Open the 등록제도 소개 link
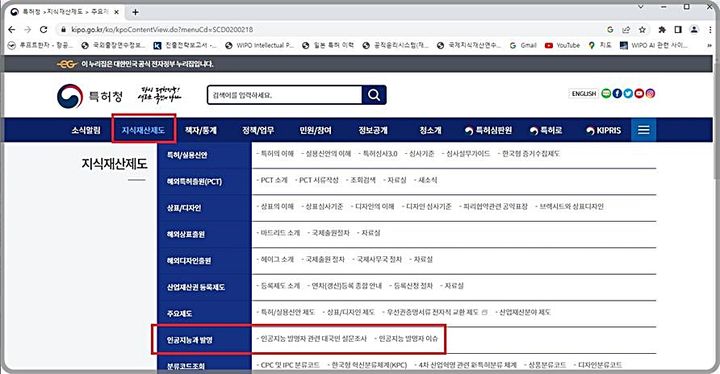The image size is (720, 374). [279, 285]
